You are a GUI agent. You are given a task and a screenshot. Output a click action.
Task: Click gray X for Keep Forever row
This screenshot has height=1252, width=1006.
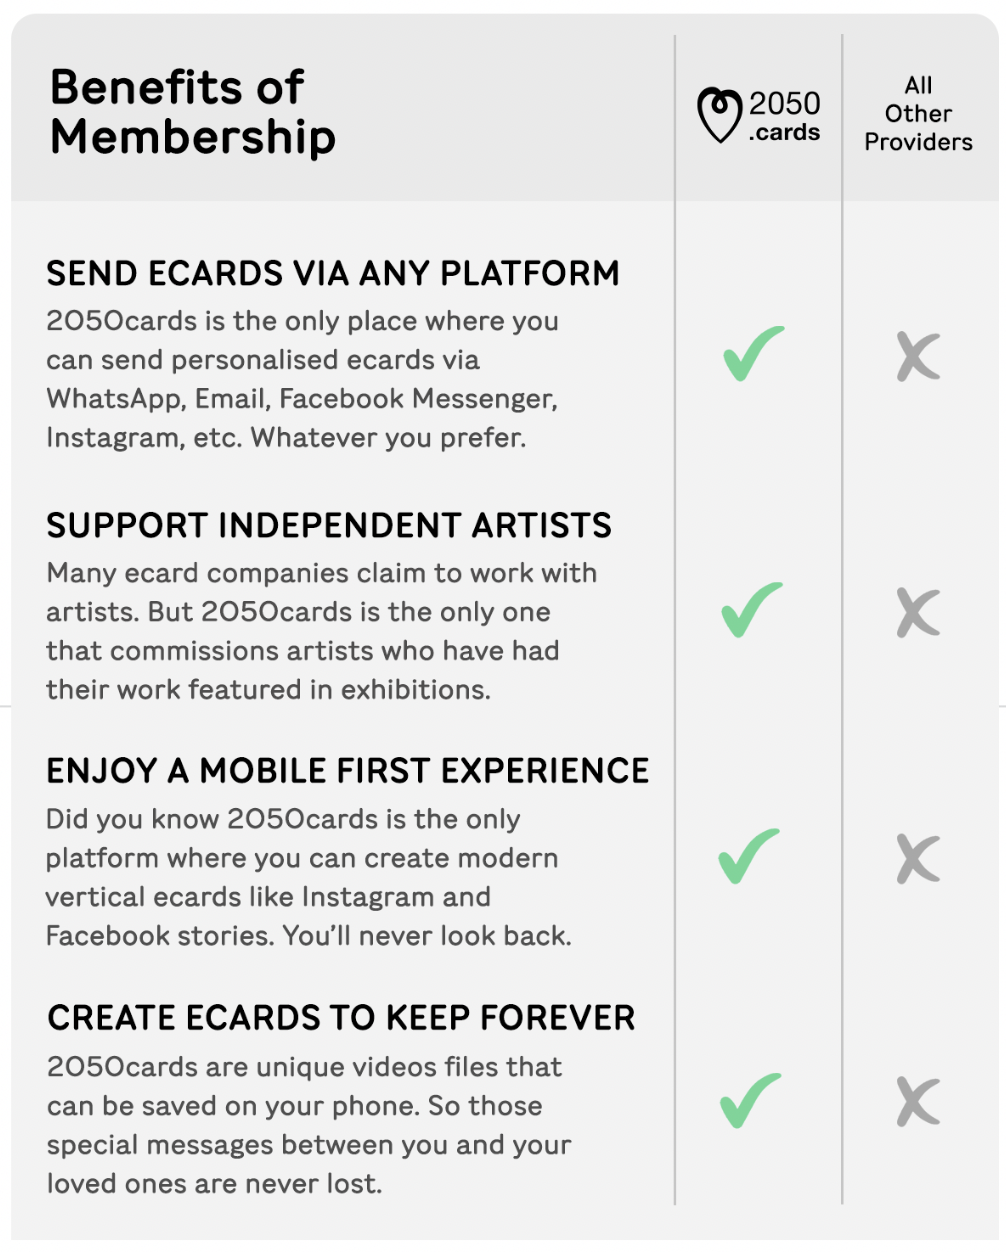(918, 1102)
